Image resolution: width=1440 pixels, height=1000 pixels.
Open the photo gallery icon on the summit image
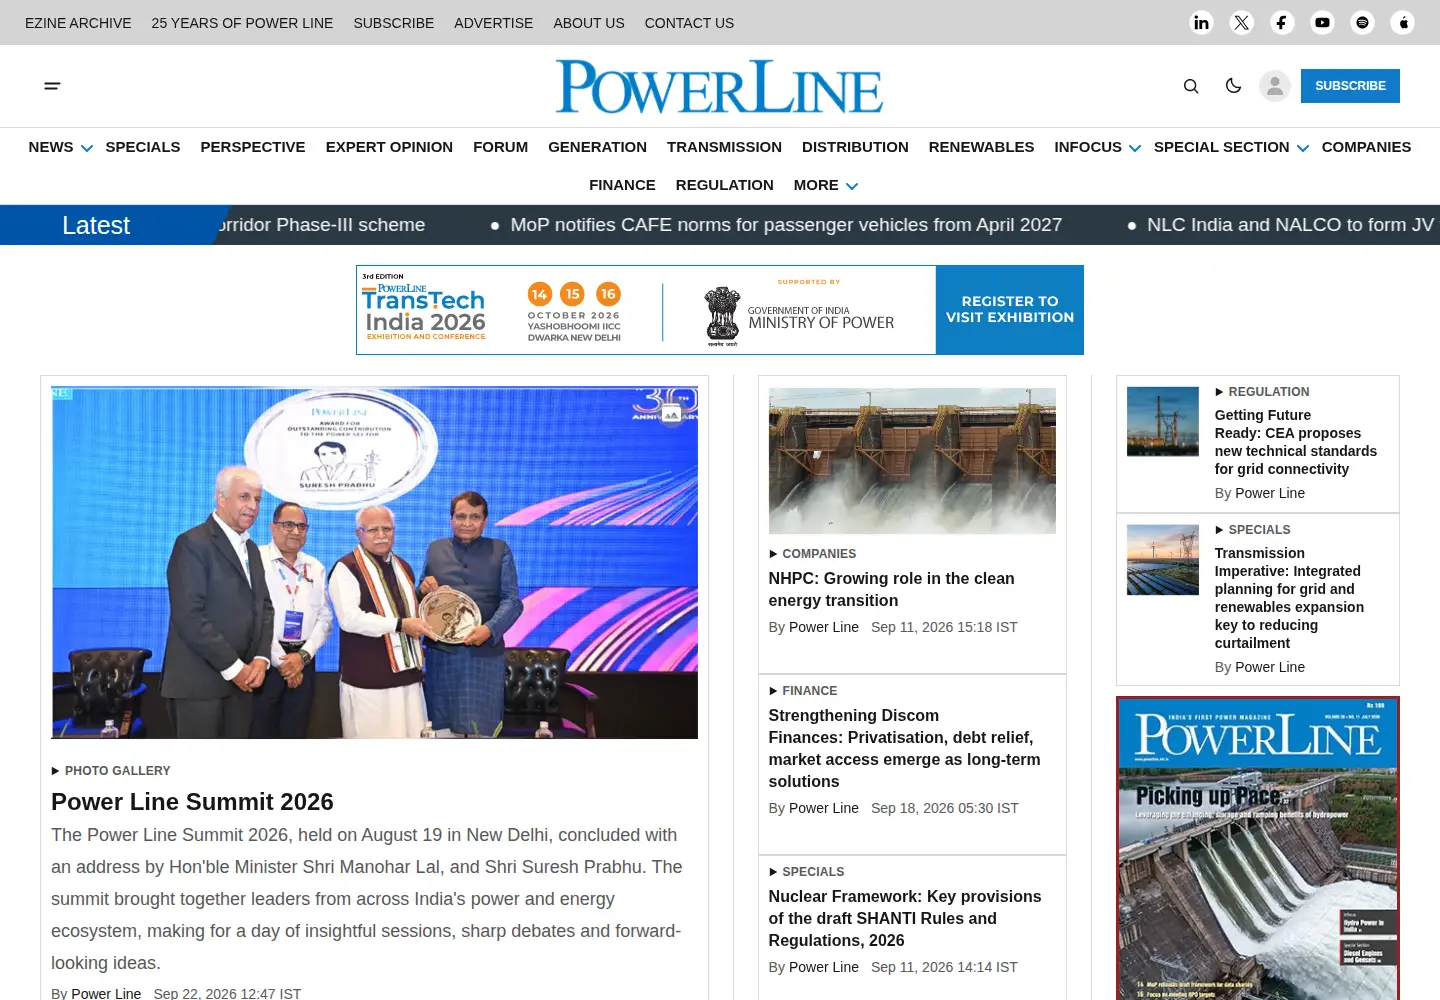[x=671, y=414]
